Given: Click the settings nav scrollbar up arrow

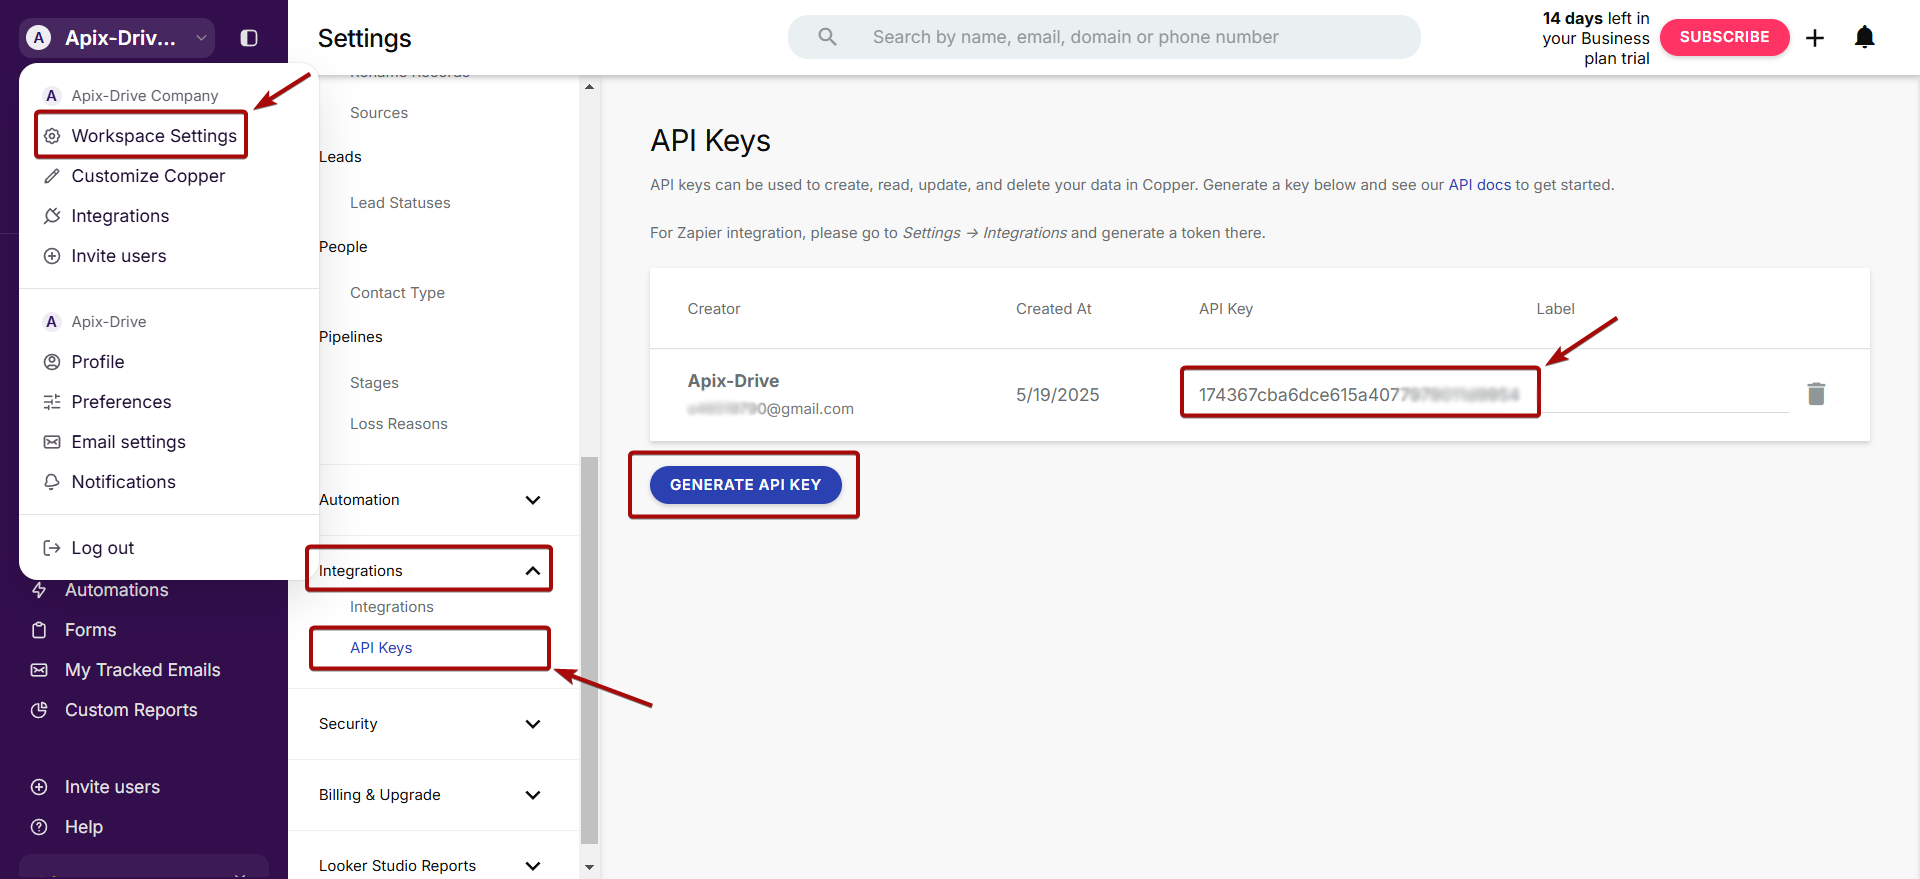Looking at the screenshot, I should click(x=589, y=87).
